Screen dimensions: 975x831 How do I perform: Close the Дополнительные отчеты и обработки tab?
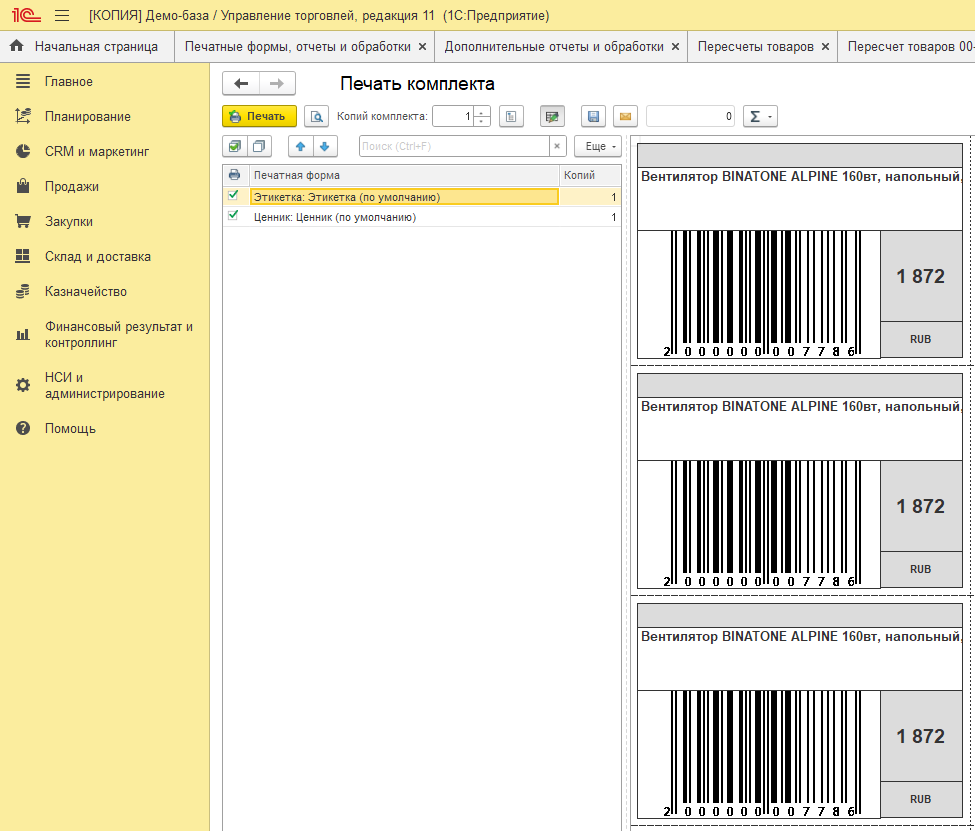pos(675,47)
